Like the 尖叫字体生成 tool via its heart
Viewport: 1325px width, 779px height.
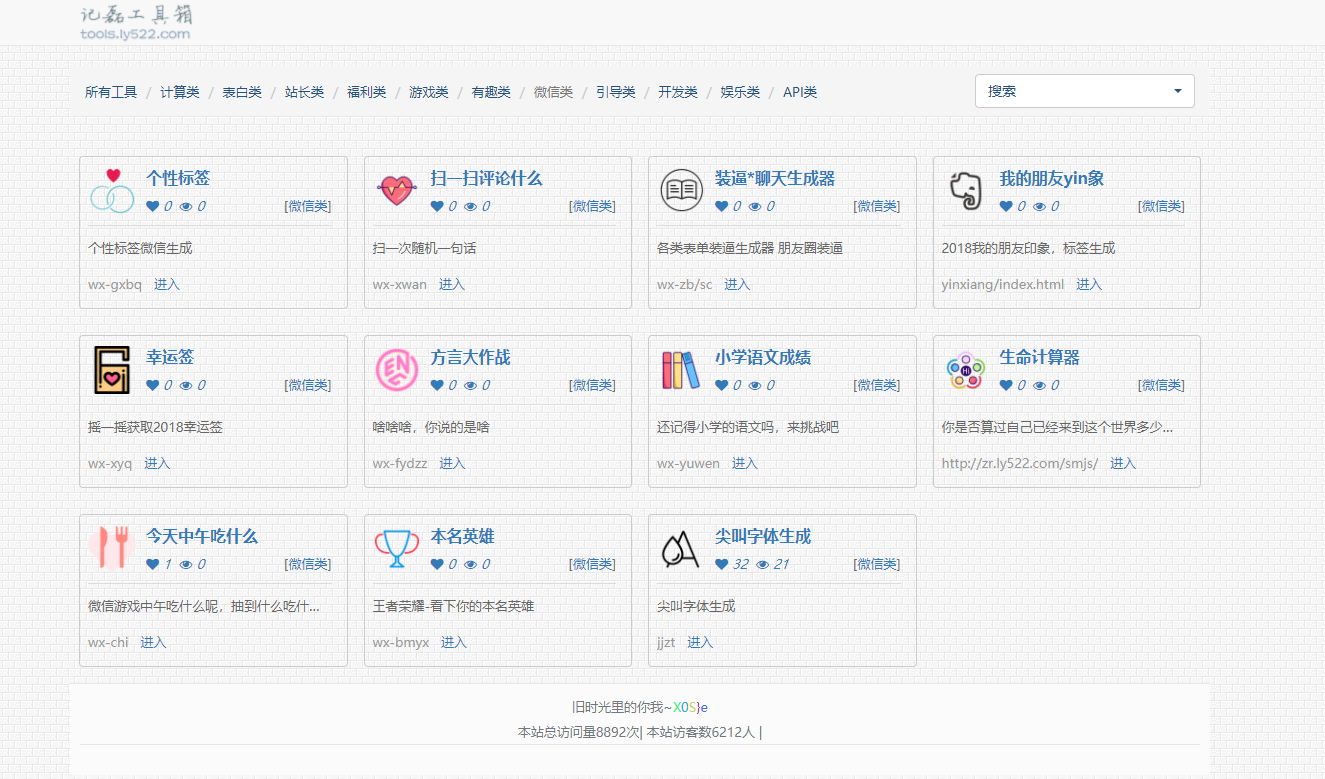click(722, 564)
